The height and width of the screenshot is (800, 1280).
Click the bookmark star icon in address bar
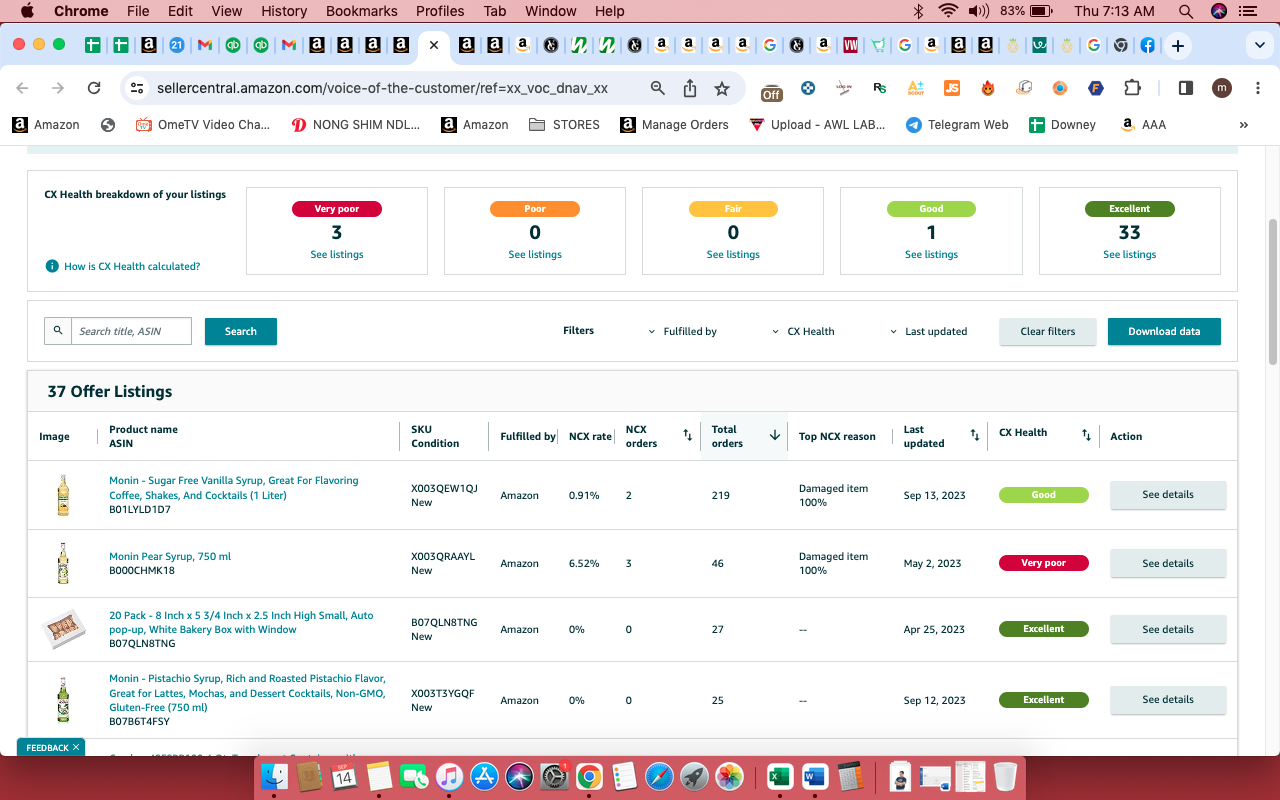point(722,88)
